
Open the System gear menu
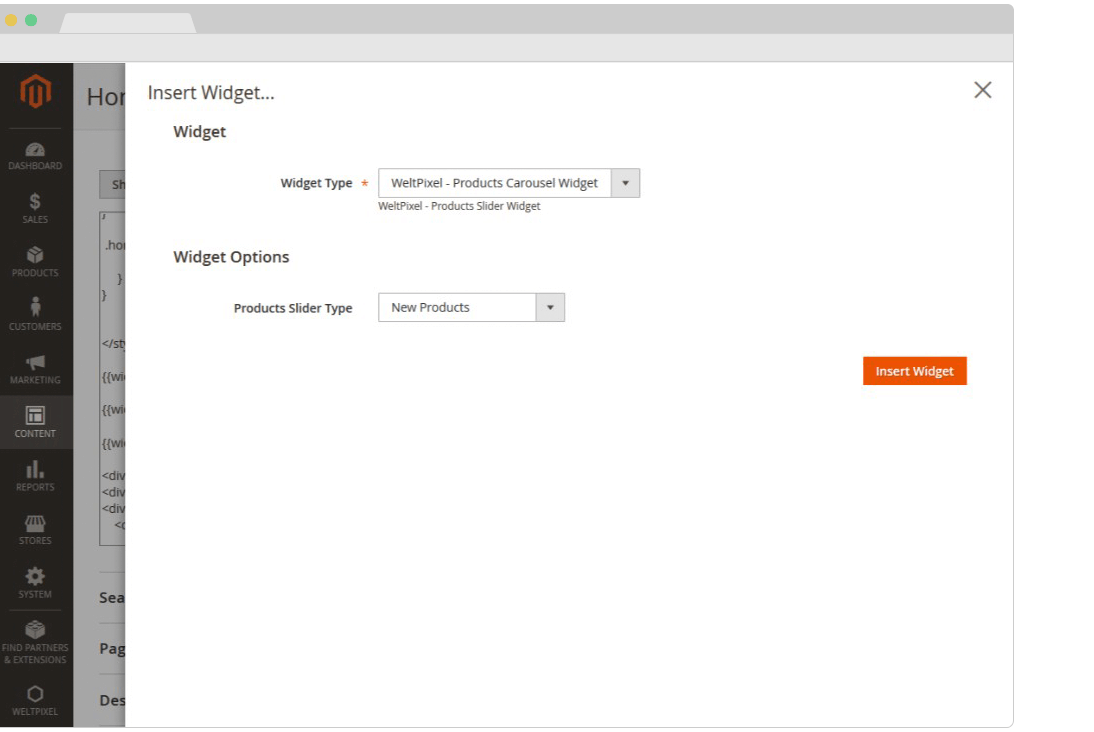click(35, 583)
